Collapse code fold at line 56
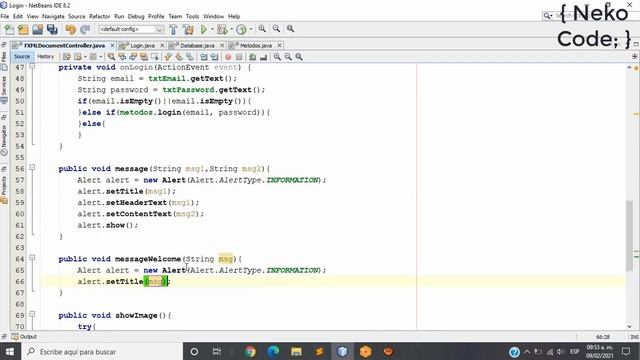This screenshot has width=640, height=360. click(x=32, y=168)
